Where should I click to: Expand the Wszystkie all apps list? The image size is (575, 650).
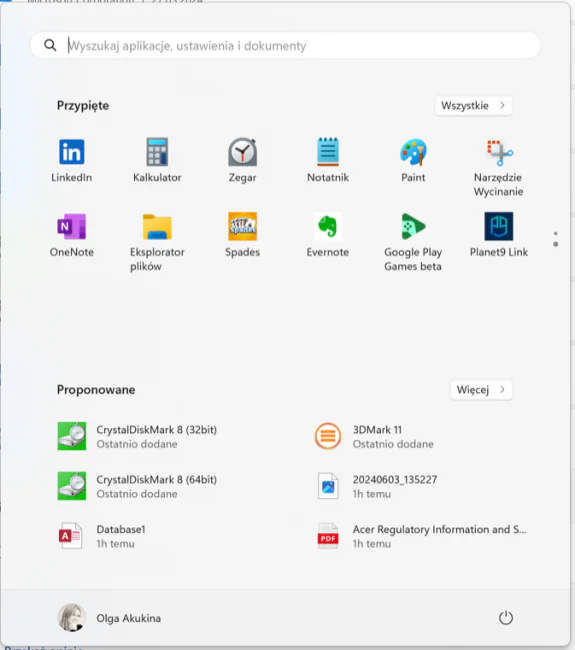point(473,106)
